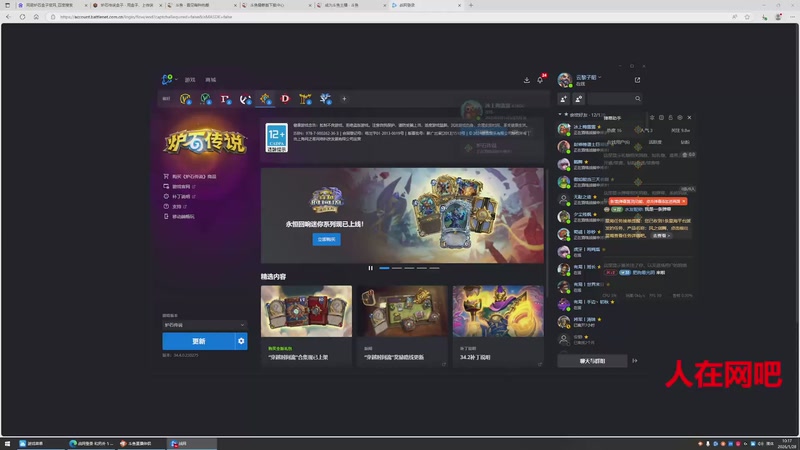The width and height of the screenshot is (800, 450).
Task: Open the 支持 support sidebar link
Action: [174, 207]
